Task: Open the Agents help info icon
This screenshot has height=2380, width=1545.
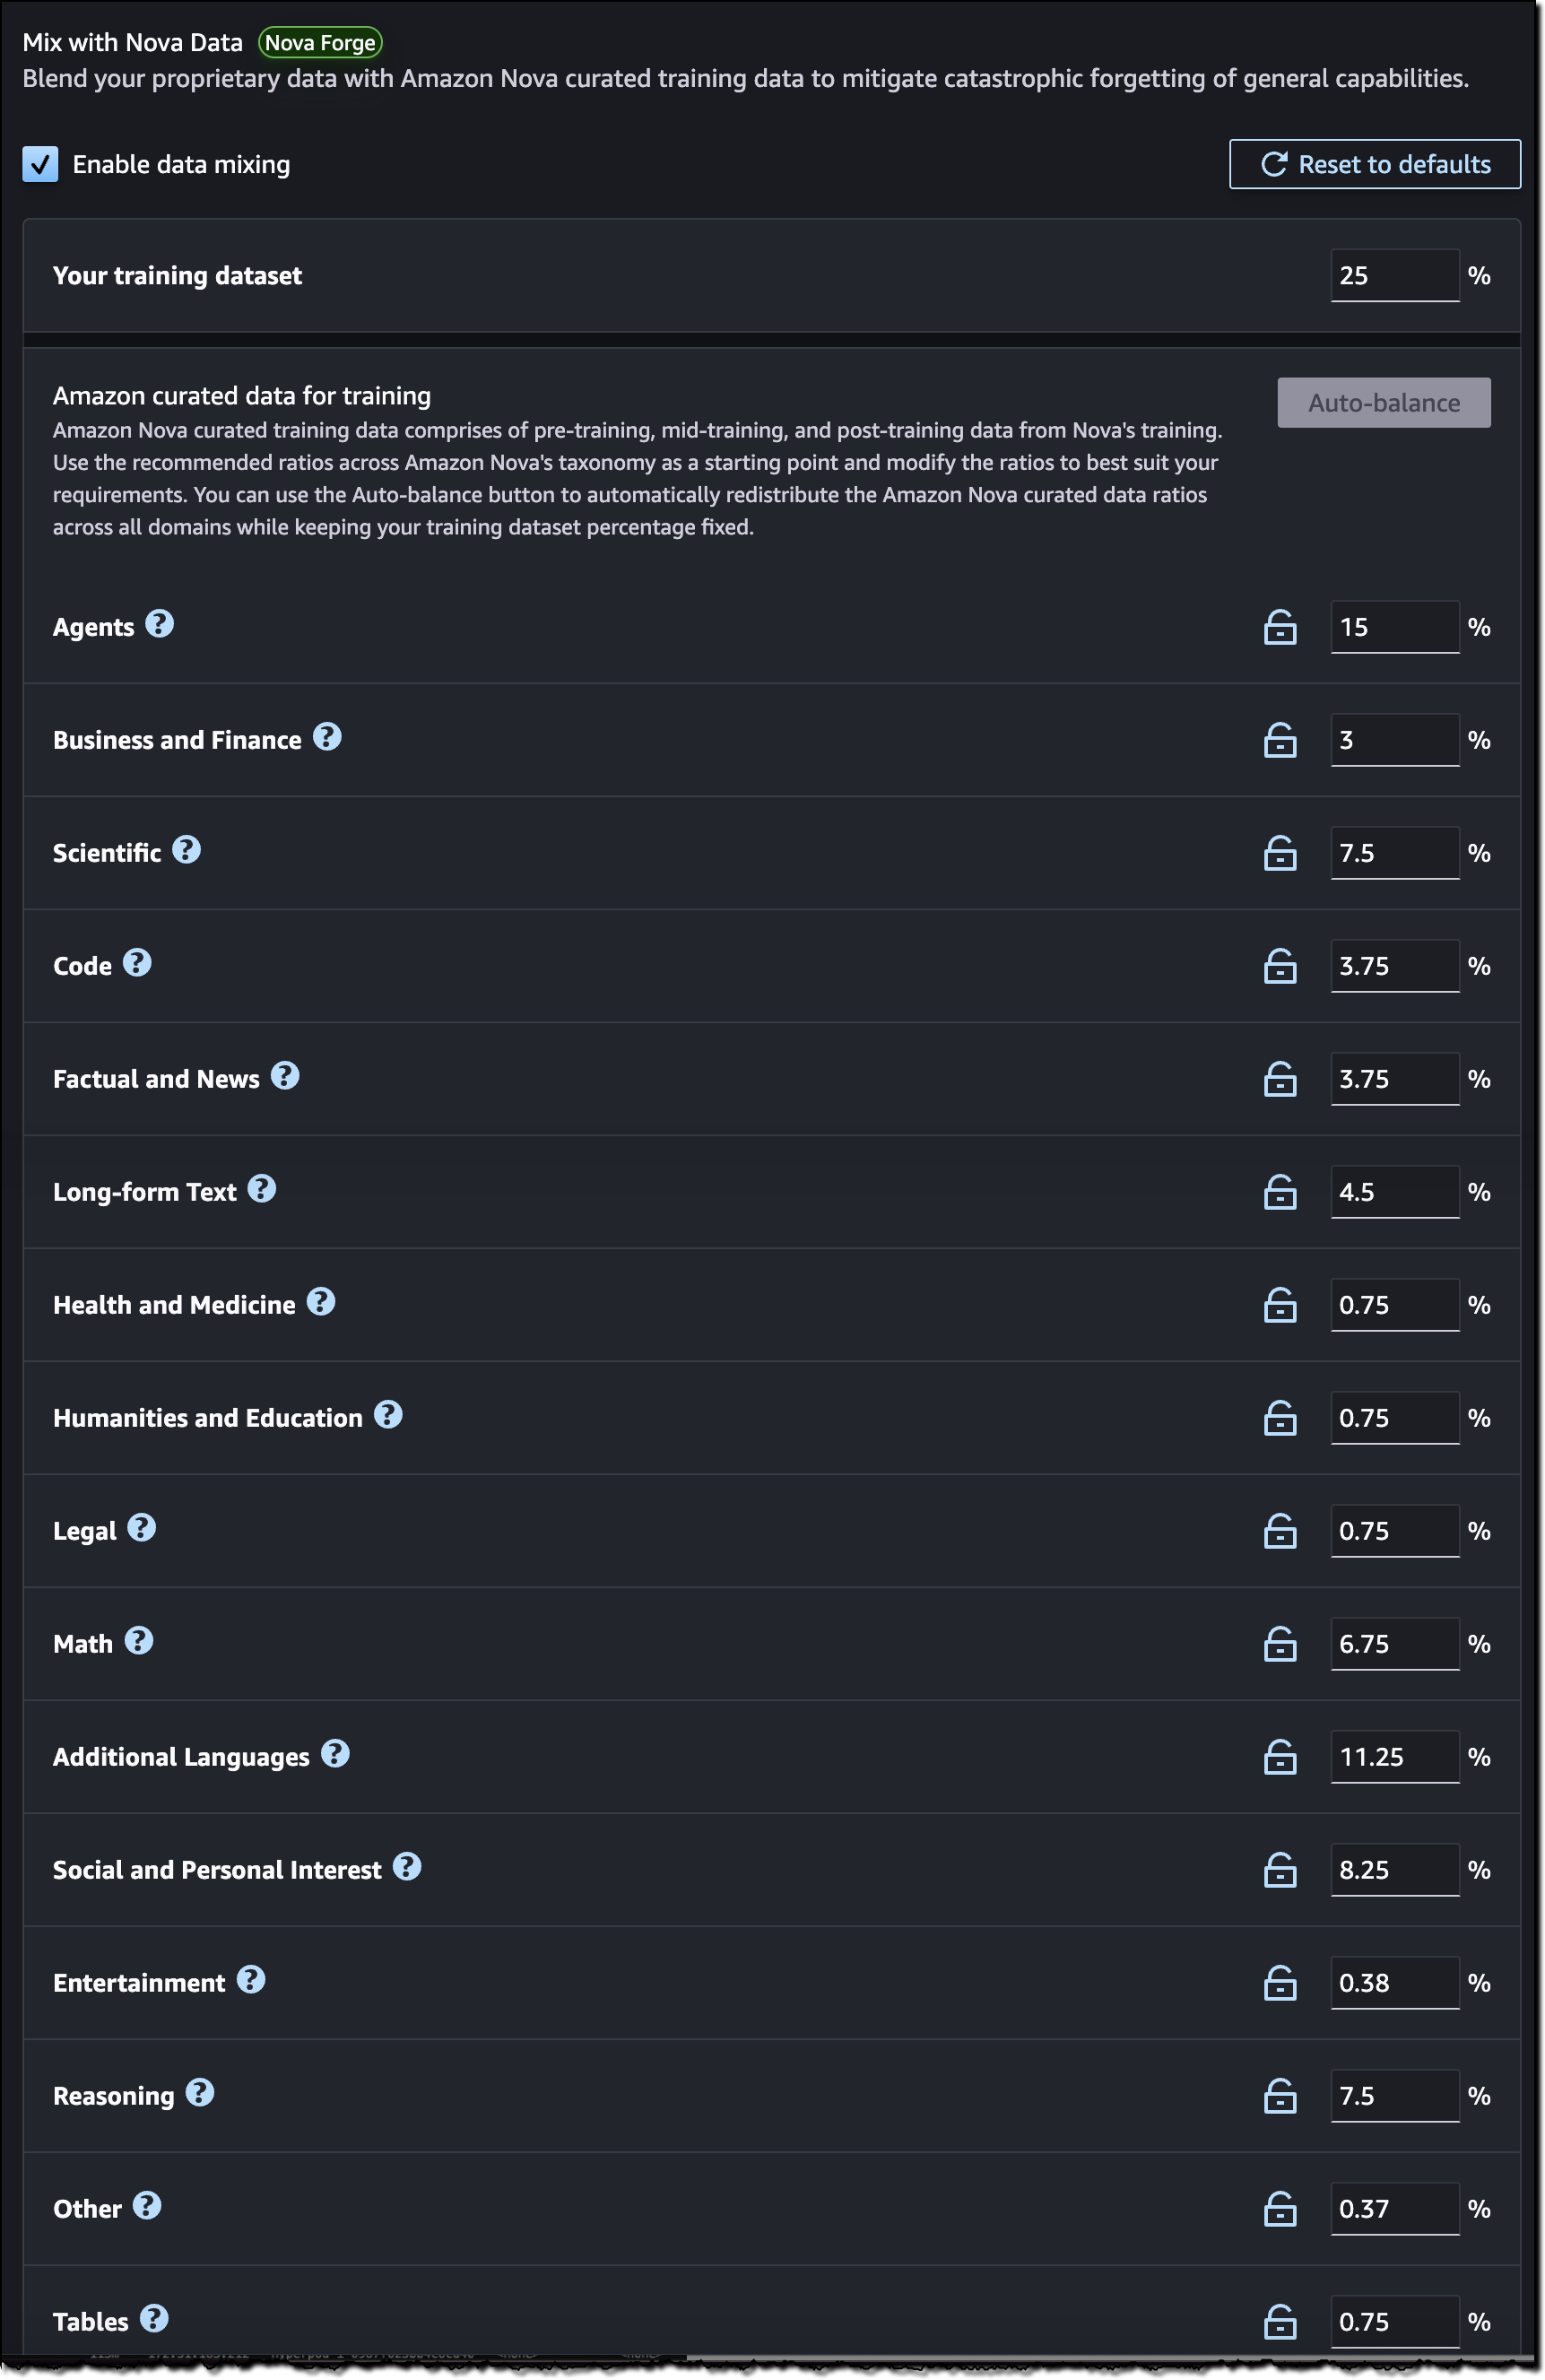Action: pos(159,624)
